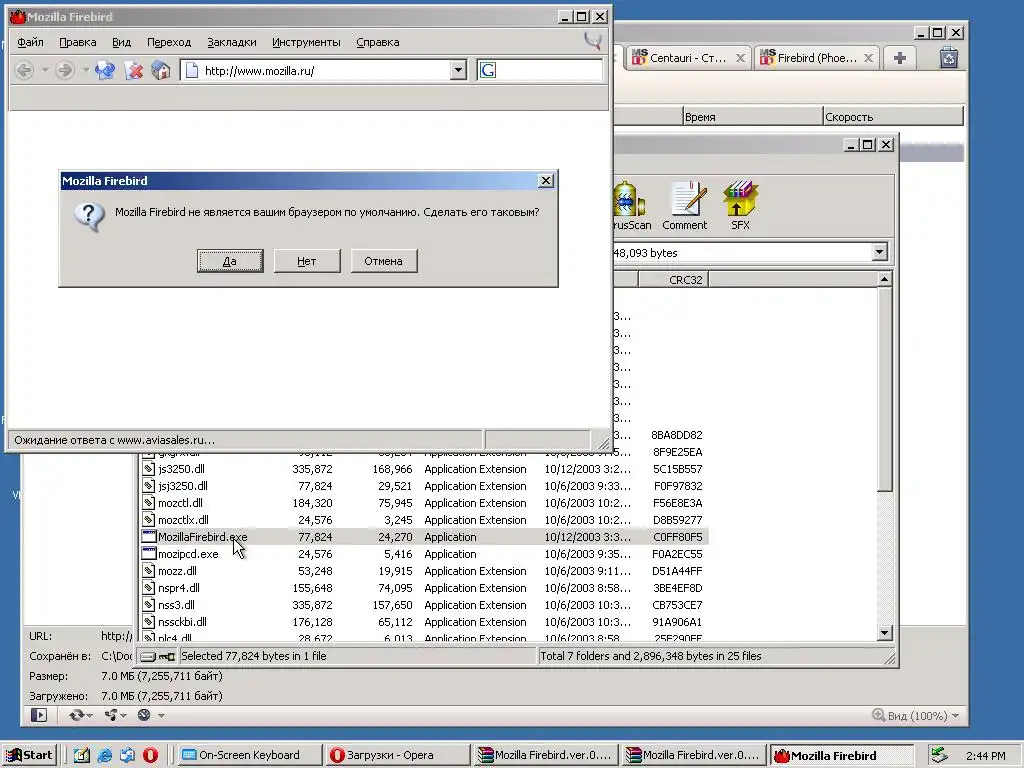
Task: Switch to On-Screen Keyboard in taskbar
Action: (x=249, y=755)
